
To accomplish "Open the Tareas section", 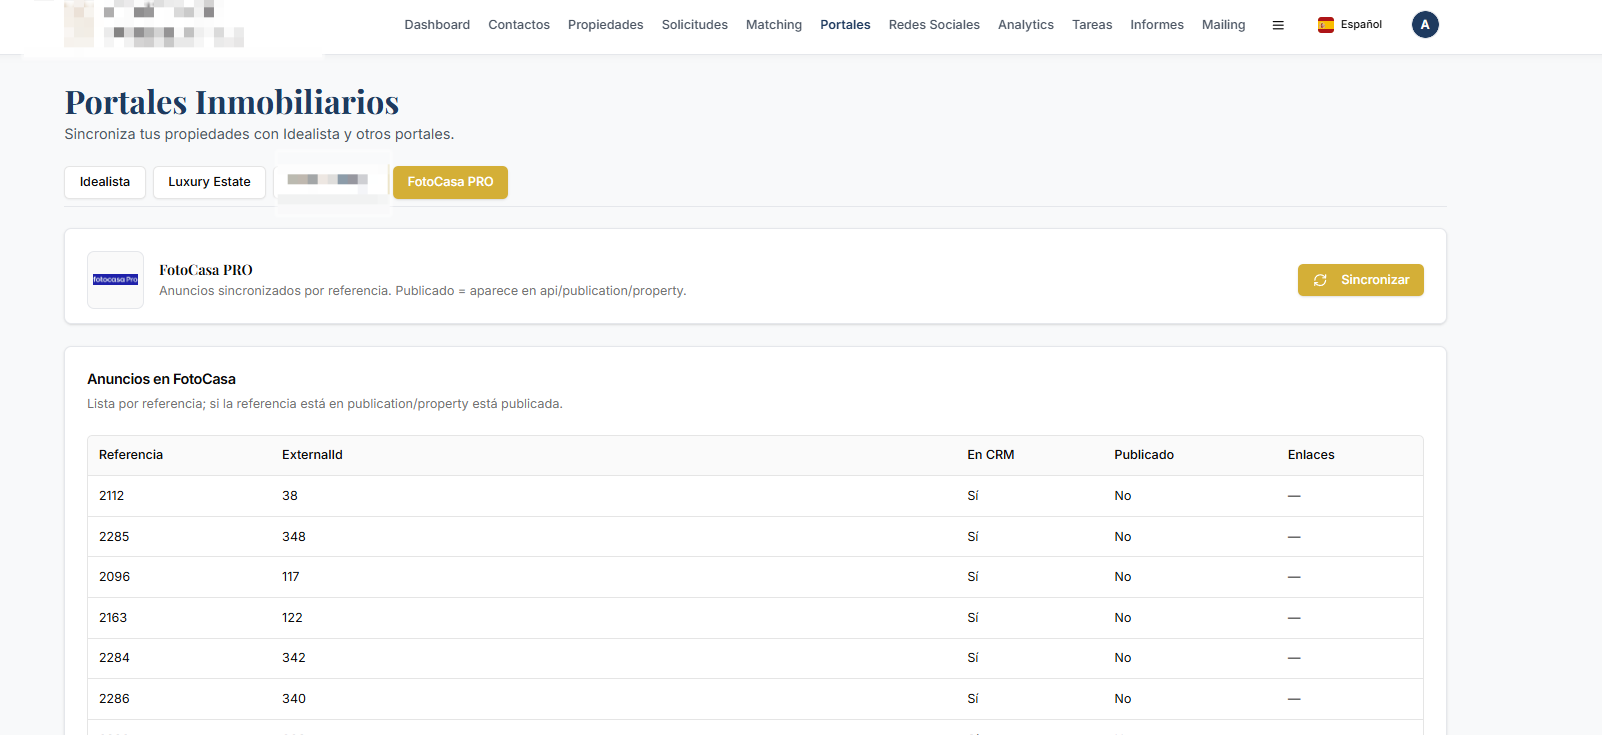I will coord(1092,25).
